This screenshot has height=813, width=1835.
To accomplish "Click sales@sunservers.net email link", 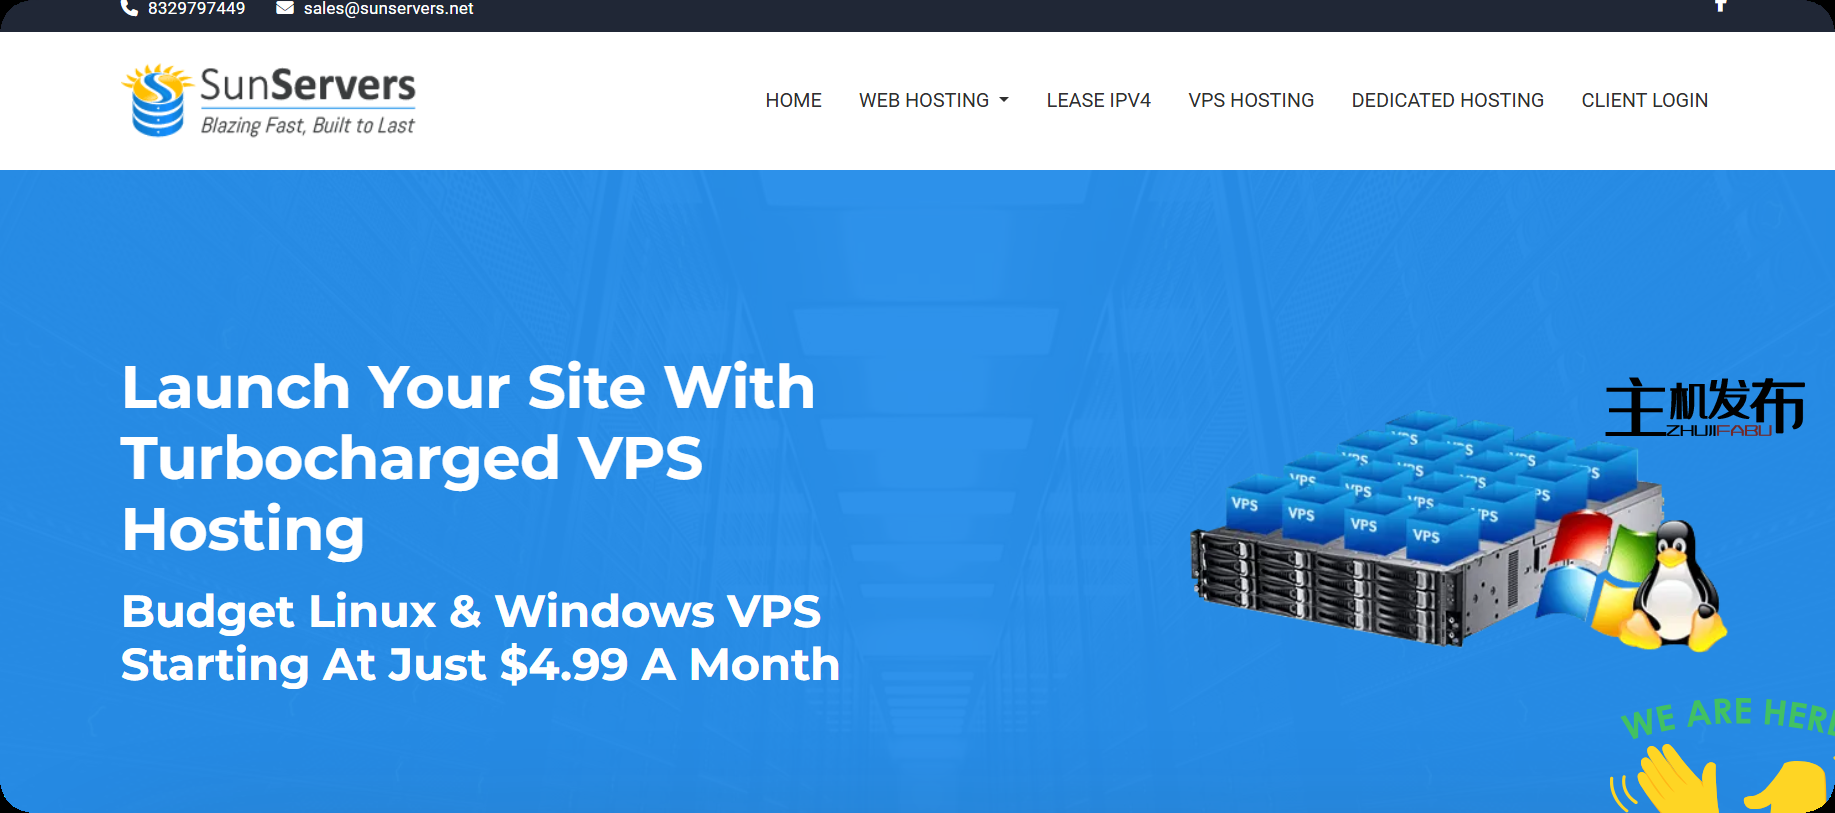I will (x=388, y=8).
